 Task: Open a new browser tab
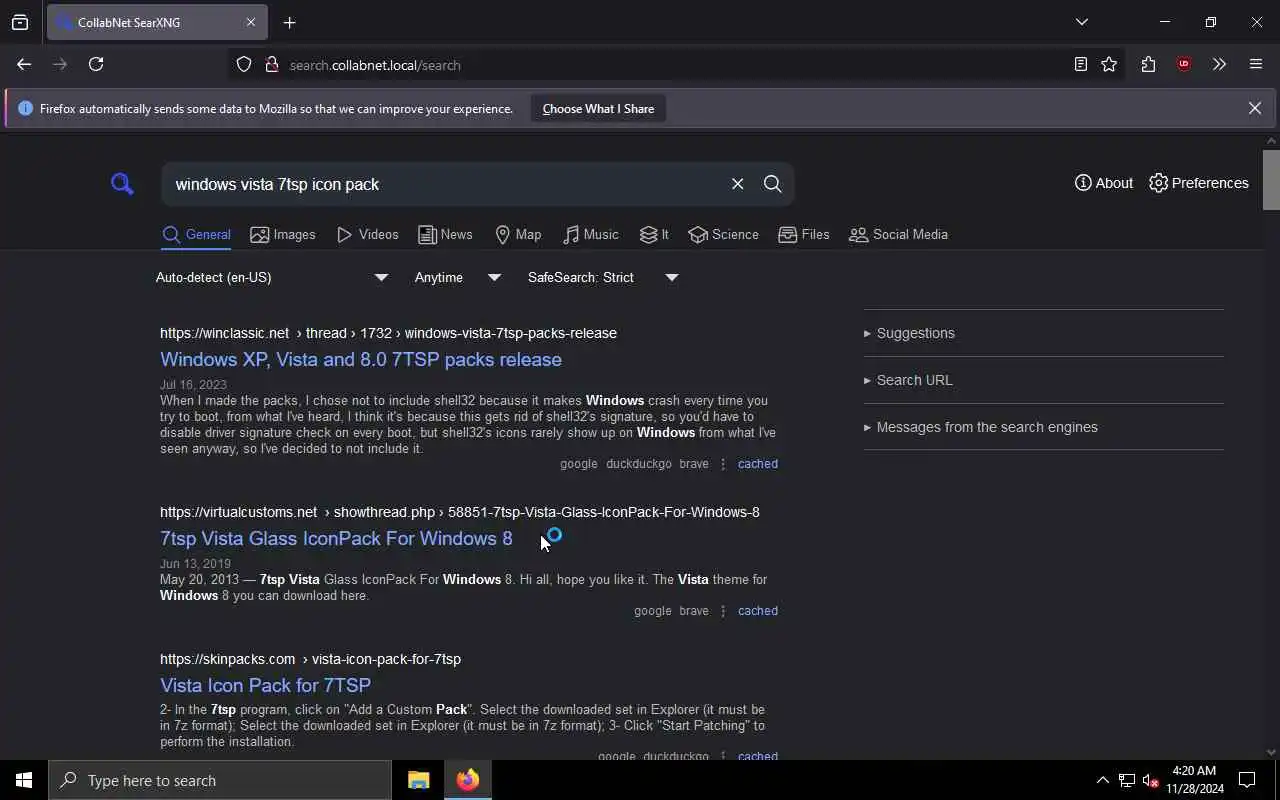pos(289,22)
